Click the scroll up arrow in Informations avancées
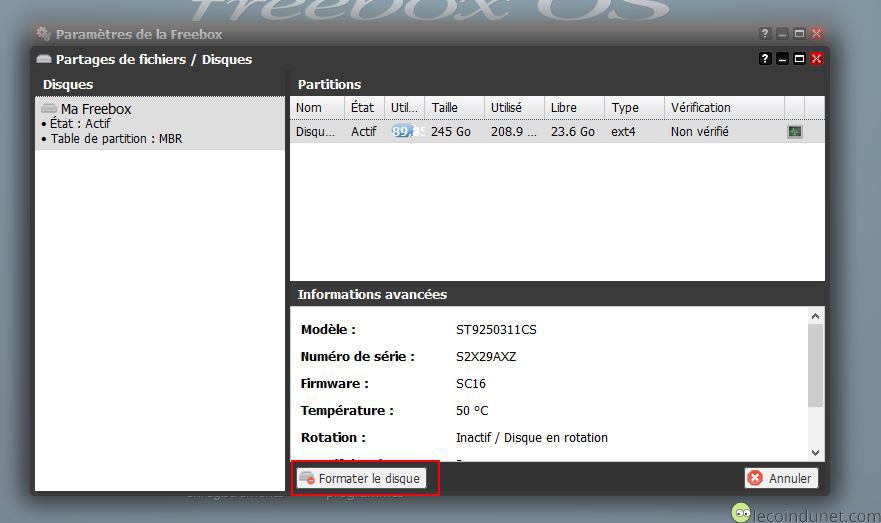881x523 pixels. coord(815,316)
